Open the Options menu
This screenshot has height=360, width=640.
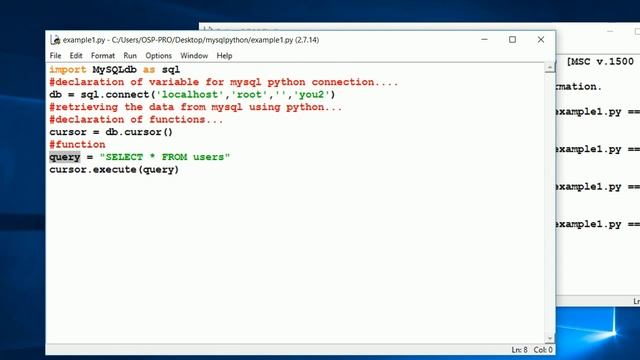pos(158,56)
